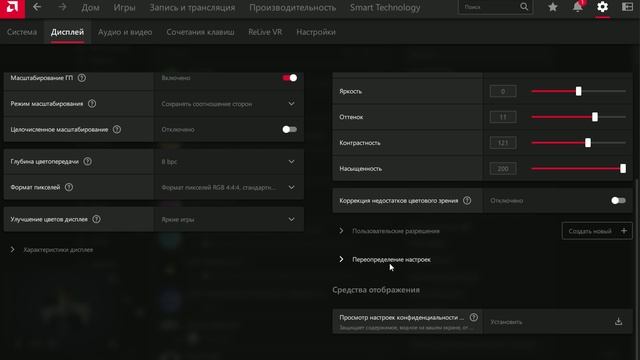Open Запись и трансляция menu
Image resolution: width=640 pixels, height=360 pixels.
coord(192,7)
